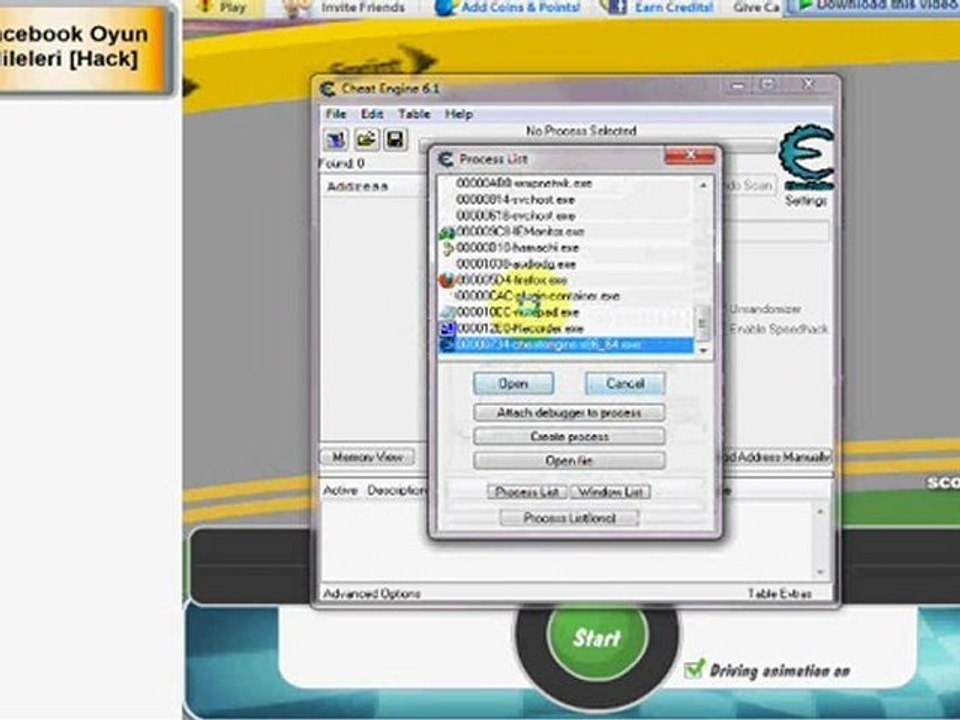Click the Description column header
The width and height of the screenshot is (960, 720).
[x=397, y=491]
